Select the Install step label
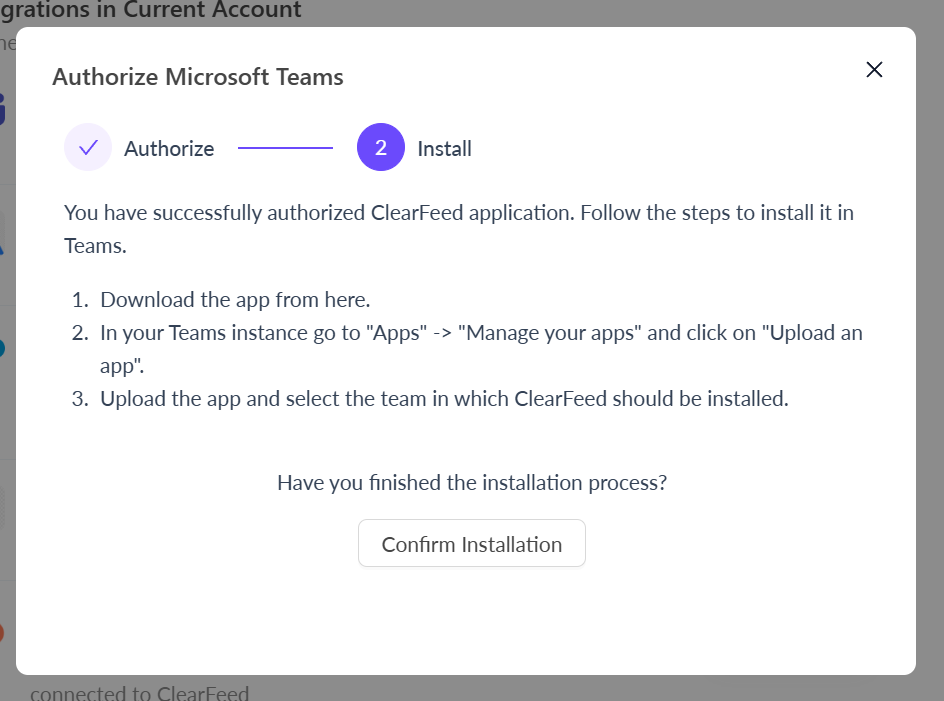This screenshot has height=701, width=944. 444,149
